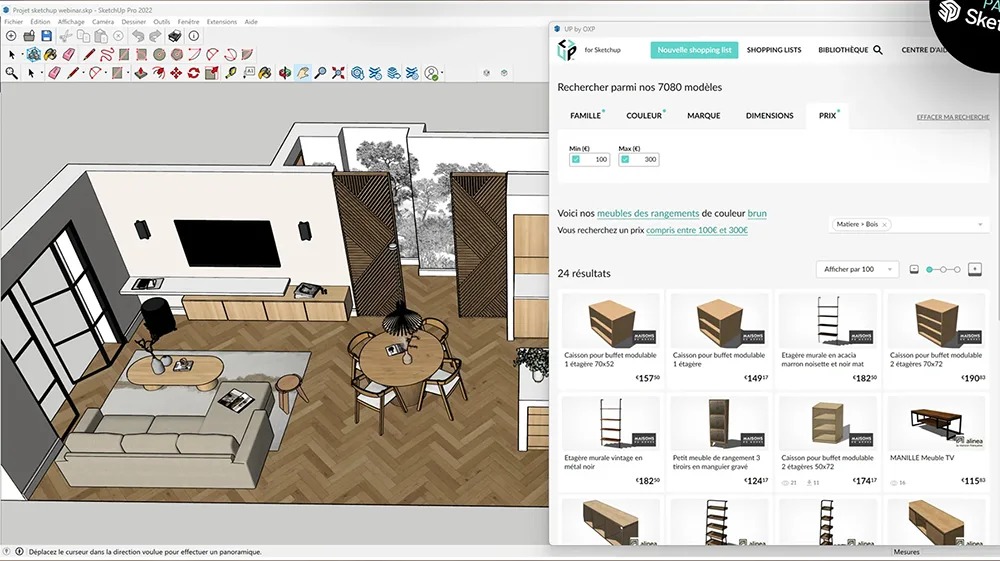The image size is (1000, 561).
Task: Open SHOPPING LISTS section
Action: click(x=774, y=50)
